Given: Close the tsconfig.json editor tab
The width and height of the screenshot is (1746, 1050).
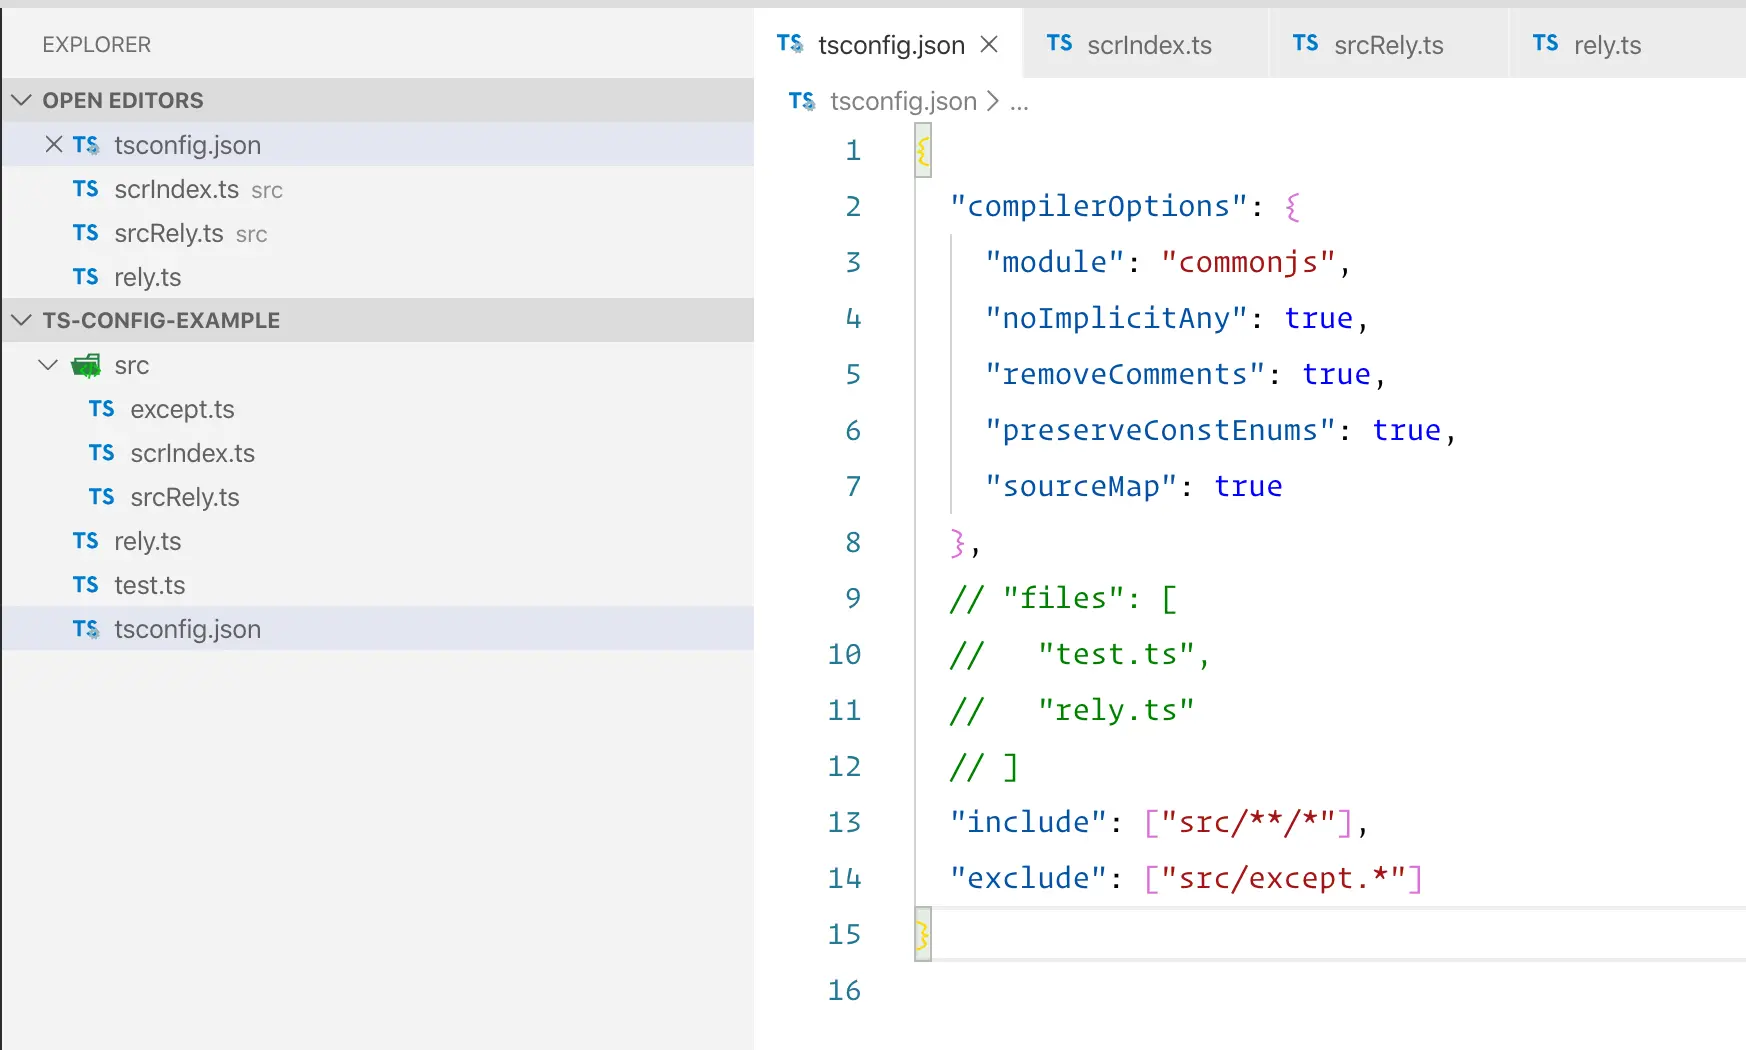Looking at the screenshot, I should coord(989,44).
